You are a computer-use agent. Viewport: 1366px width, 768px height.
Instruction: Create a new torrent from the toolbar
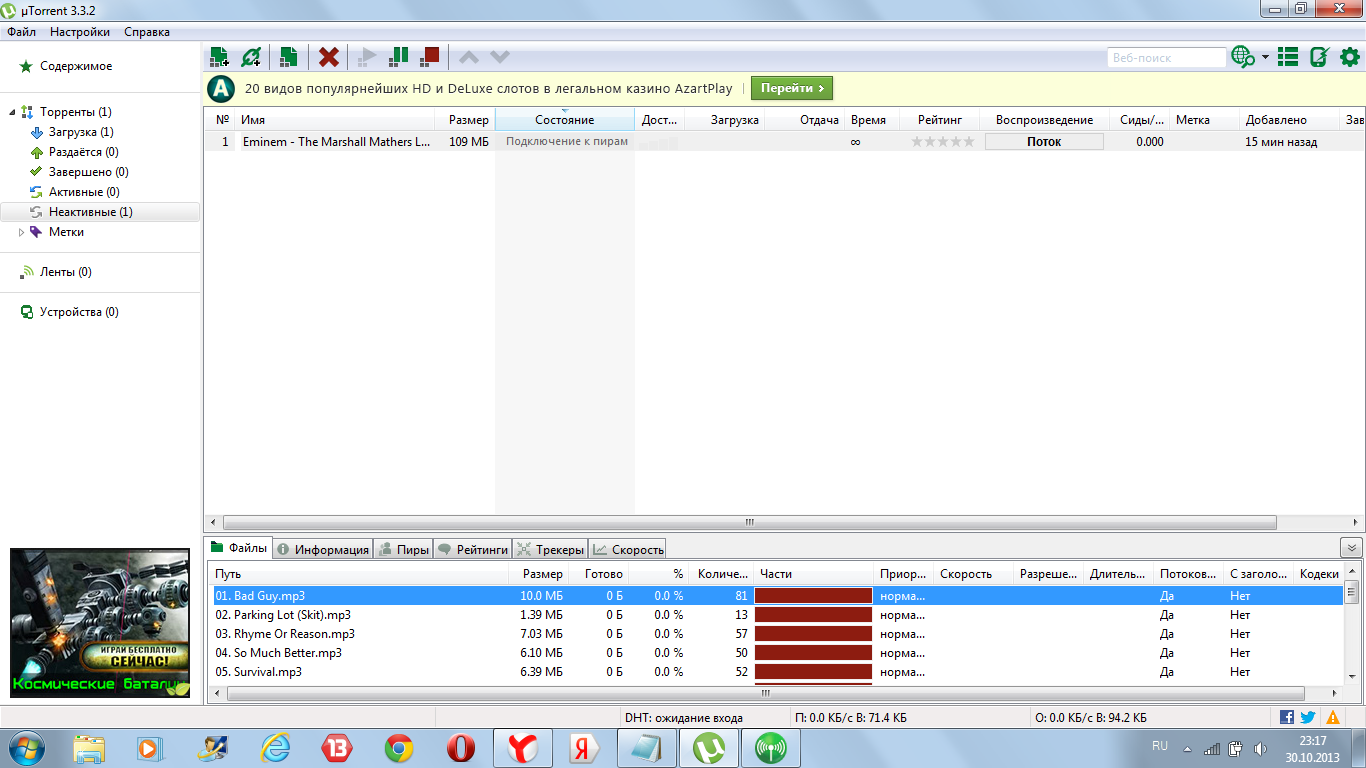tap(288, 57)
